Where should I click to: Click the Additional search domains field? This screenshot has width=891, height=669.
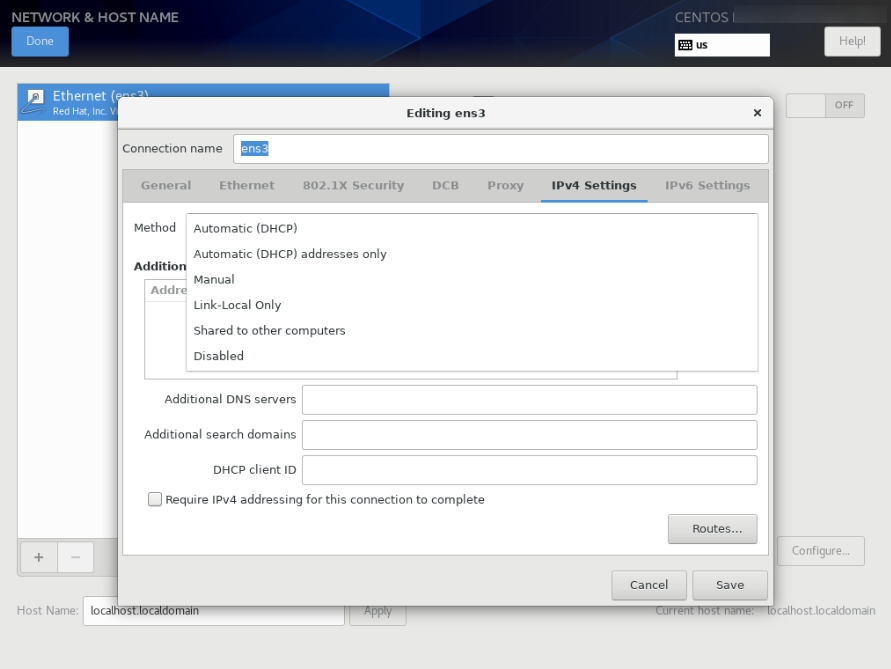[530, 435]
